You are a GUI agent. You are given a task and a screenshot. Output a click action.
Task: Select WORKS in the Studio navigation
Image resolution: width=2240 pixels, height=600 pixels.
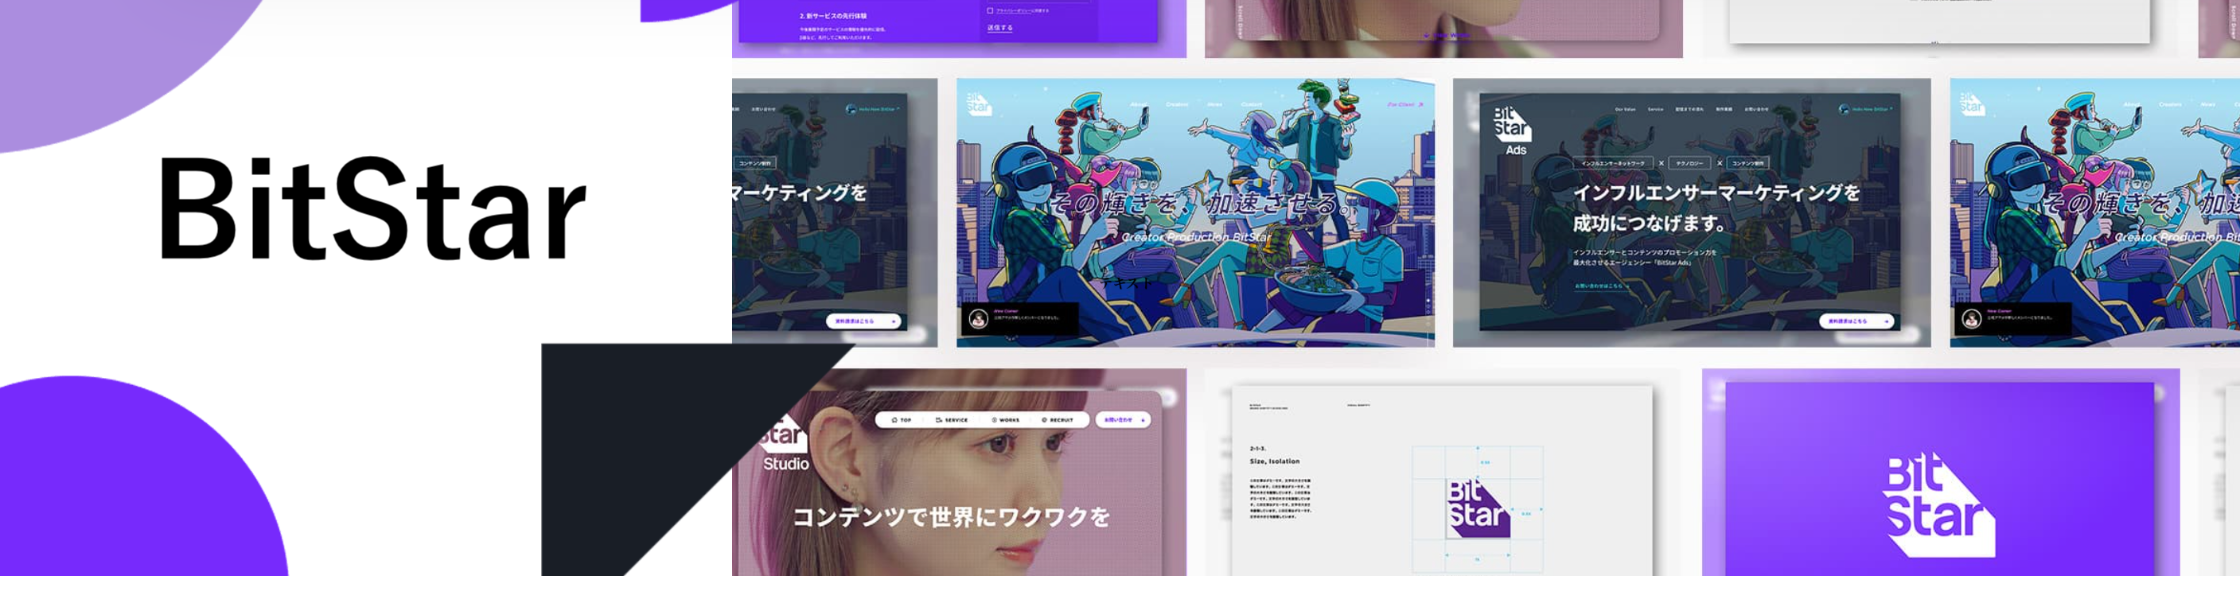(1005, 420)
